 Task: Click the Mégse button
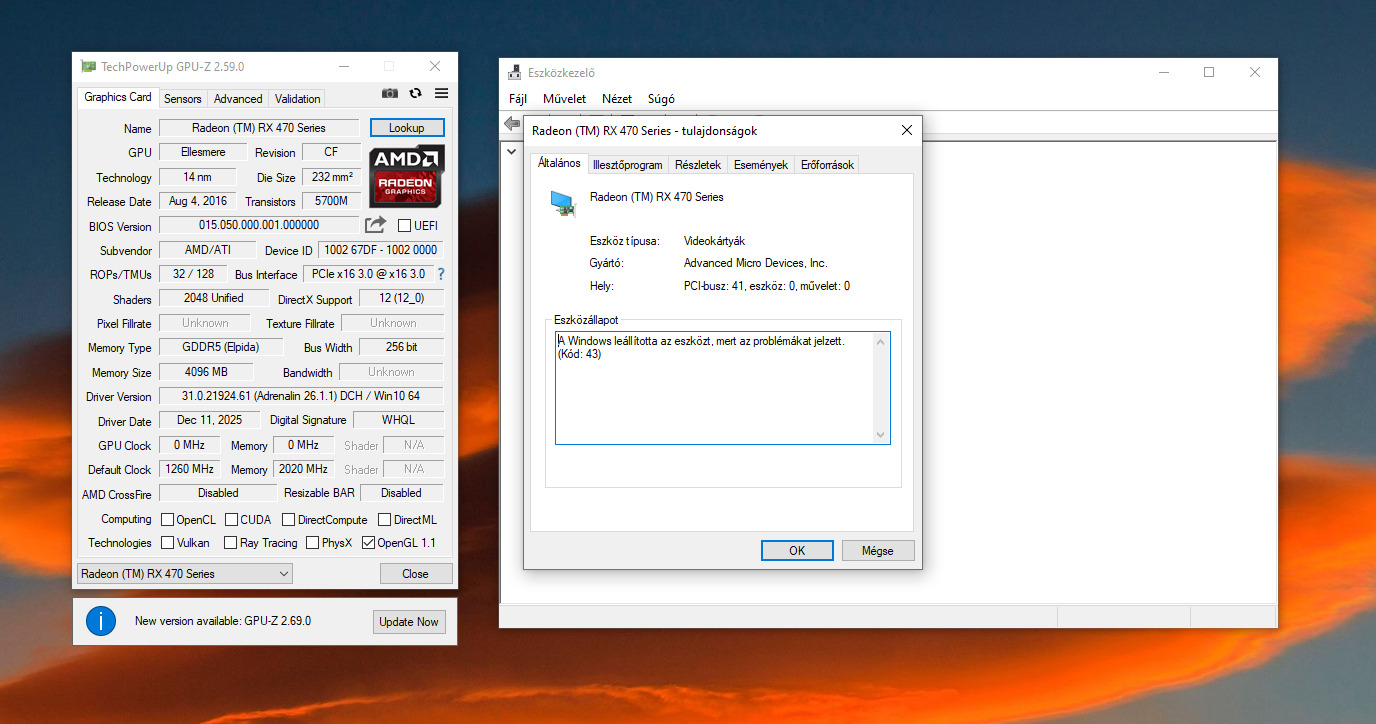click(x=876, y=550)
